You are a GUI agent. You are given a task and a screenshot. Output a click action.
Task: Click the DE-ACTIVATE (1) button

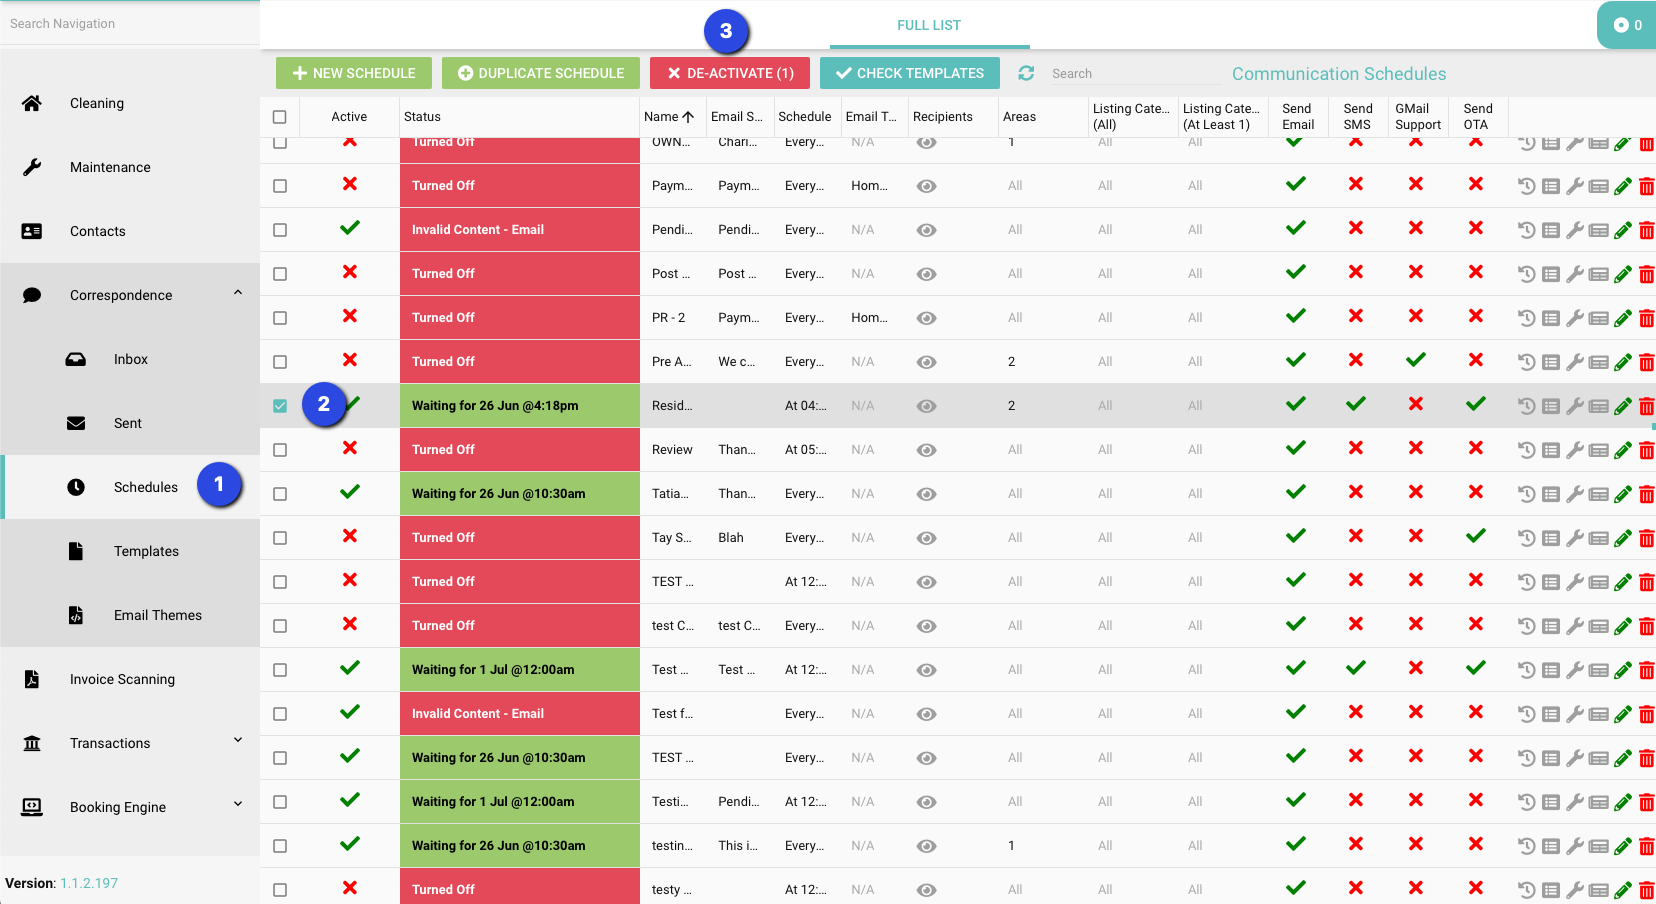coord(730,73)
